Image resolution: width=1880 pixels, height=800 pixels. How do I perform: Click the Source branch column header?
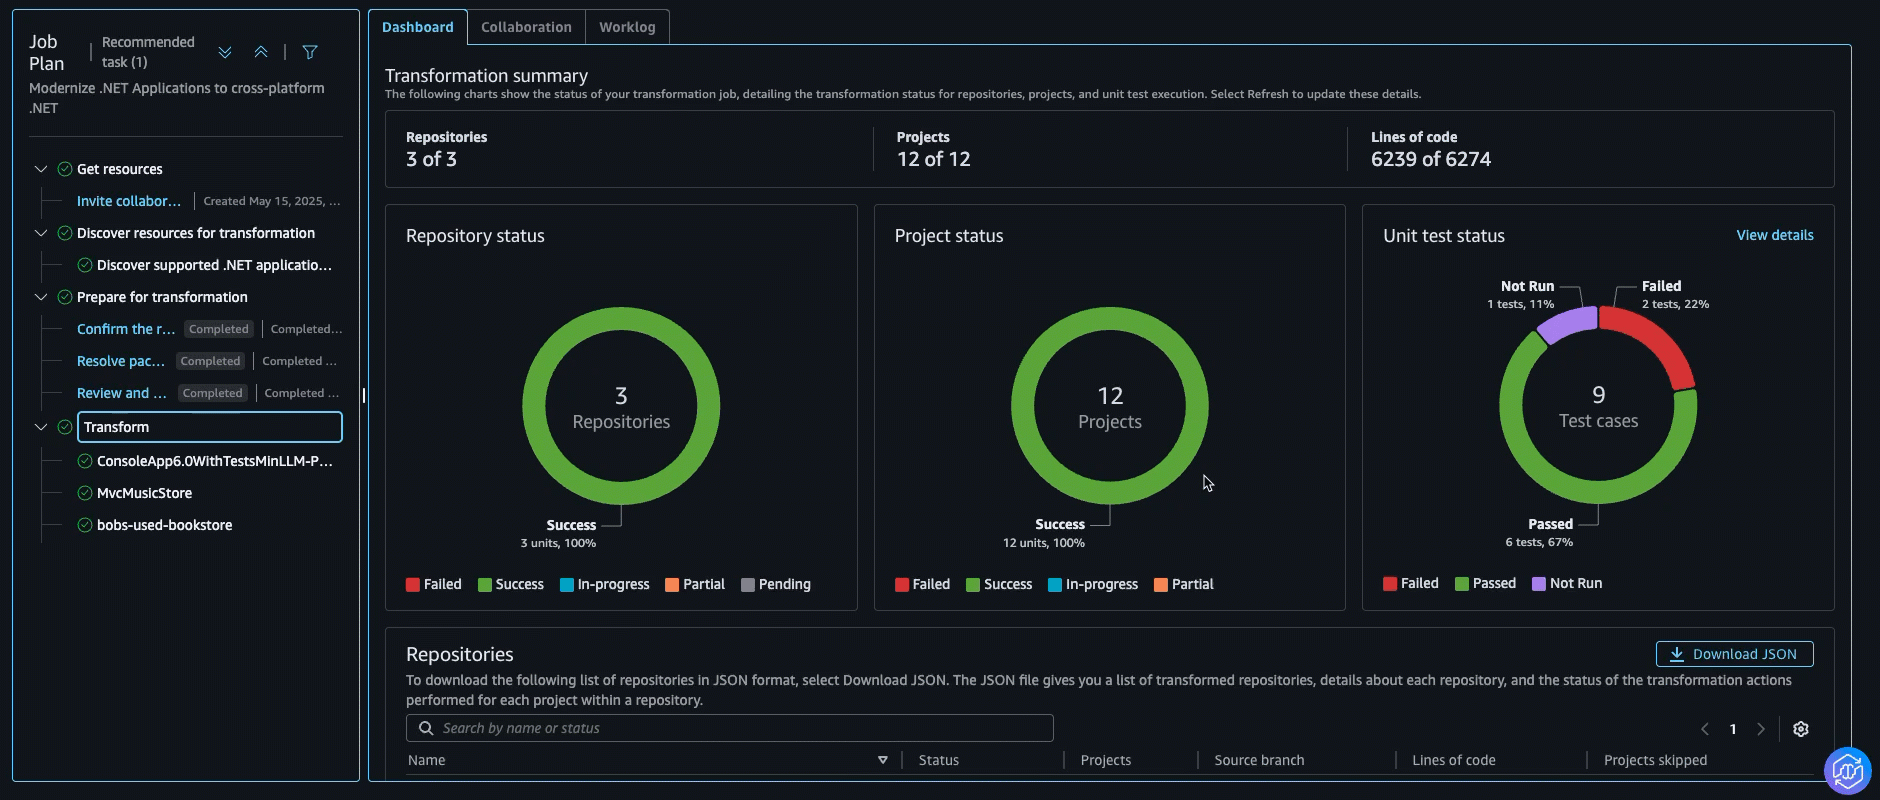tap(1259, 760)
